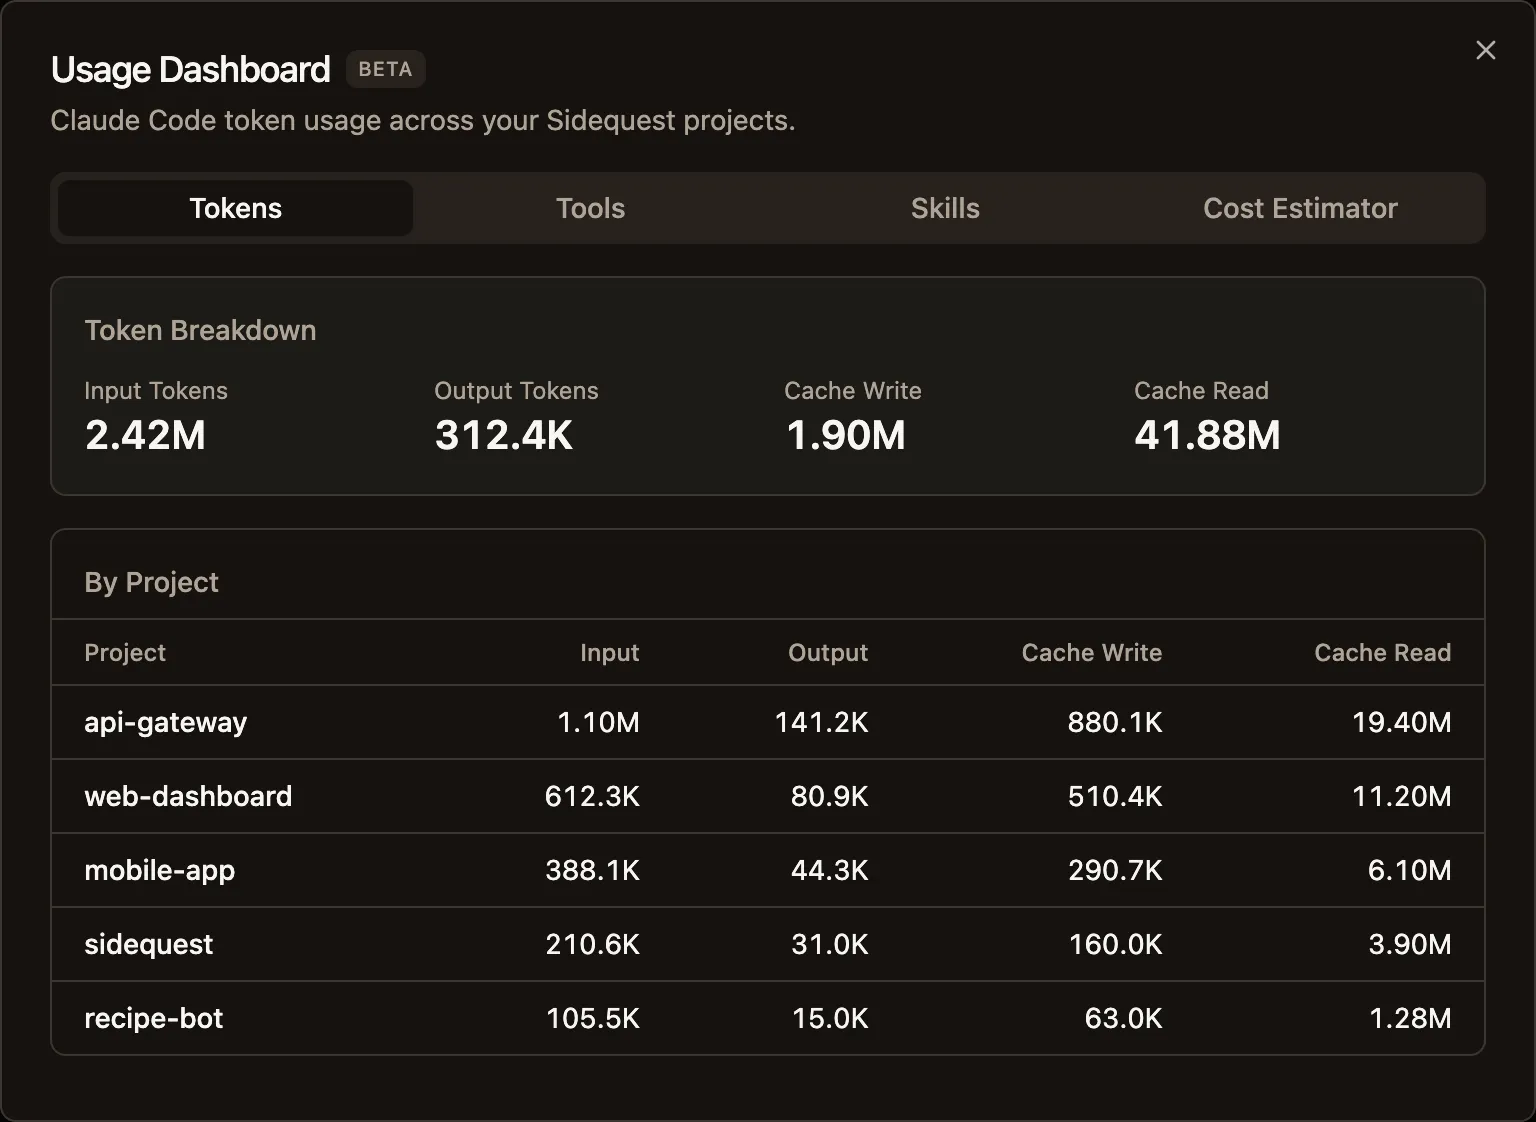Click web-dashboard cache write 510.4K
This screenshot has width=1536, height=1122.
pyautogui.click(x=1115, y=796)
